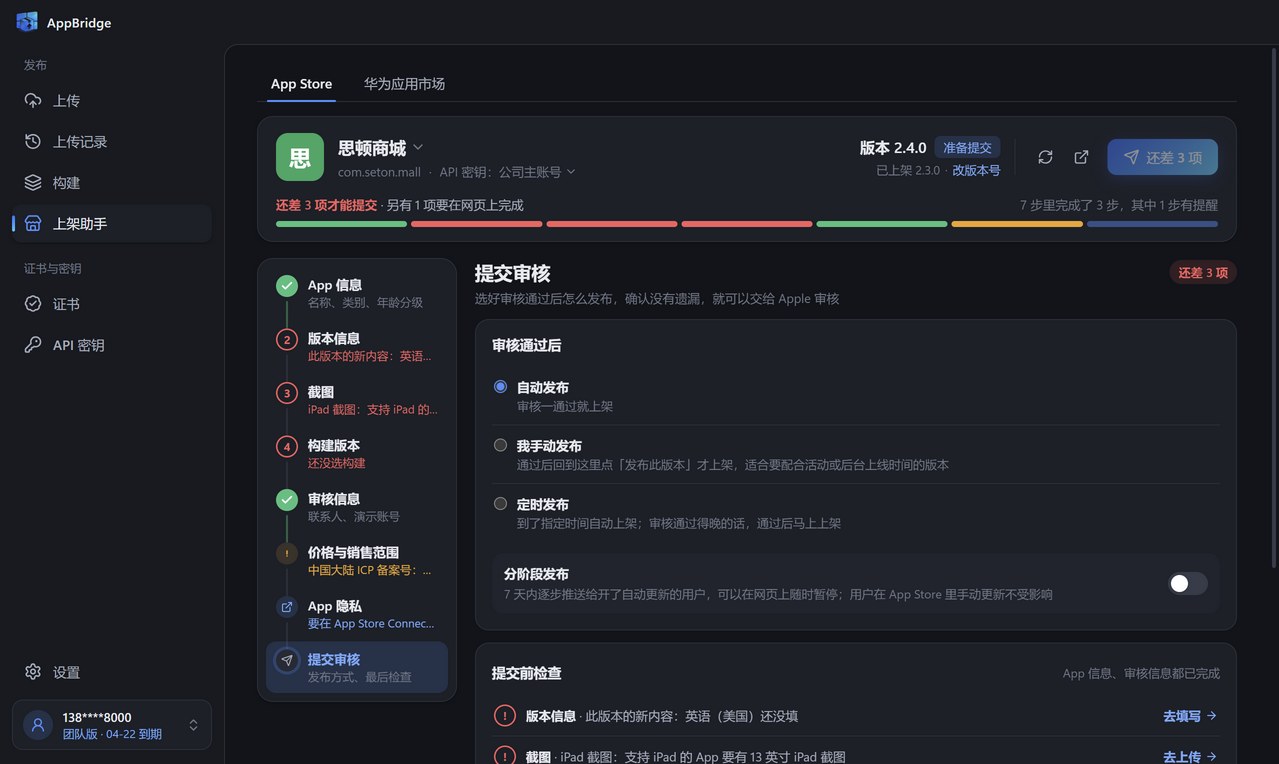Click first green progress bar segment
The width and height of the screenshot is (1279, 764).
point(341,224)
